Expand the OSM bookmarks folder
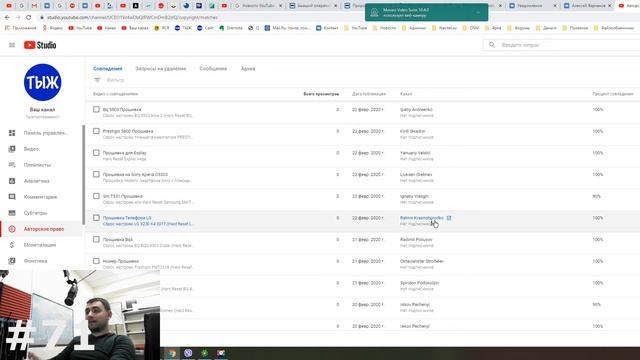 (471, 28)
